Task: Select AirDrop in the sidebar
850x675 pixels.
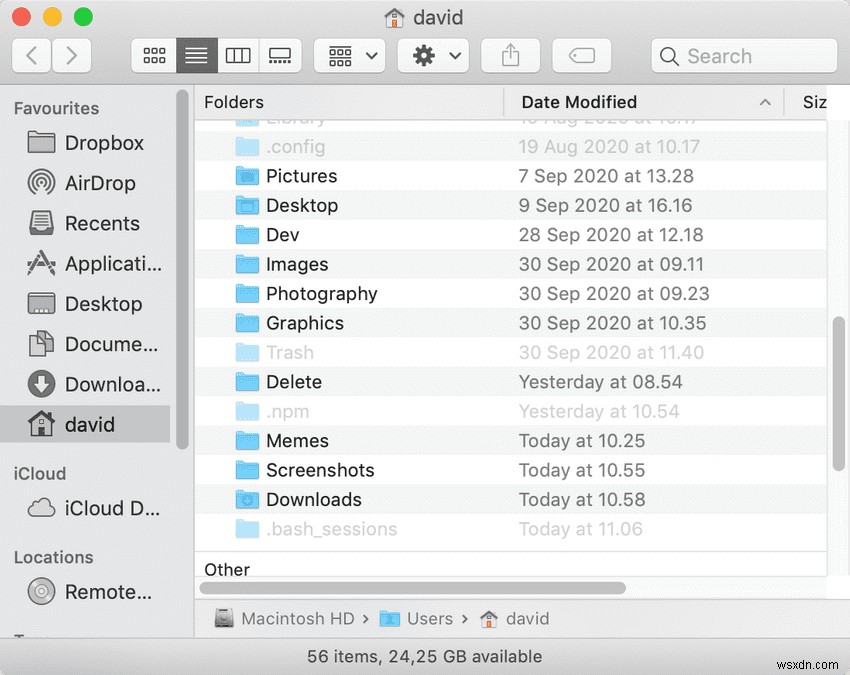Action: click(101, 183)
